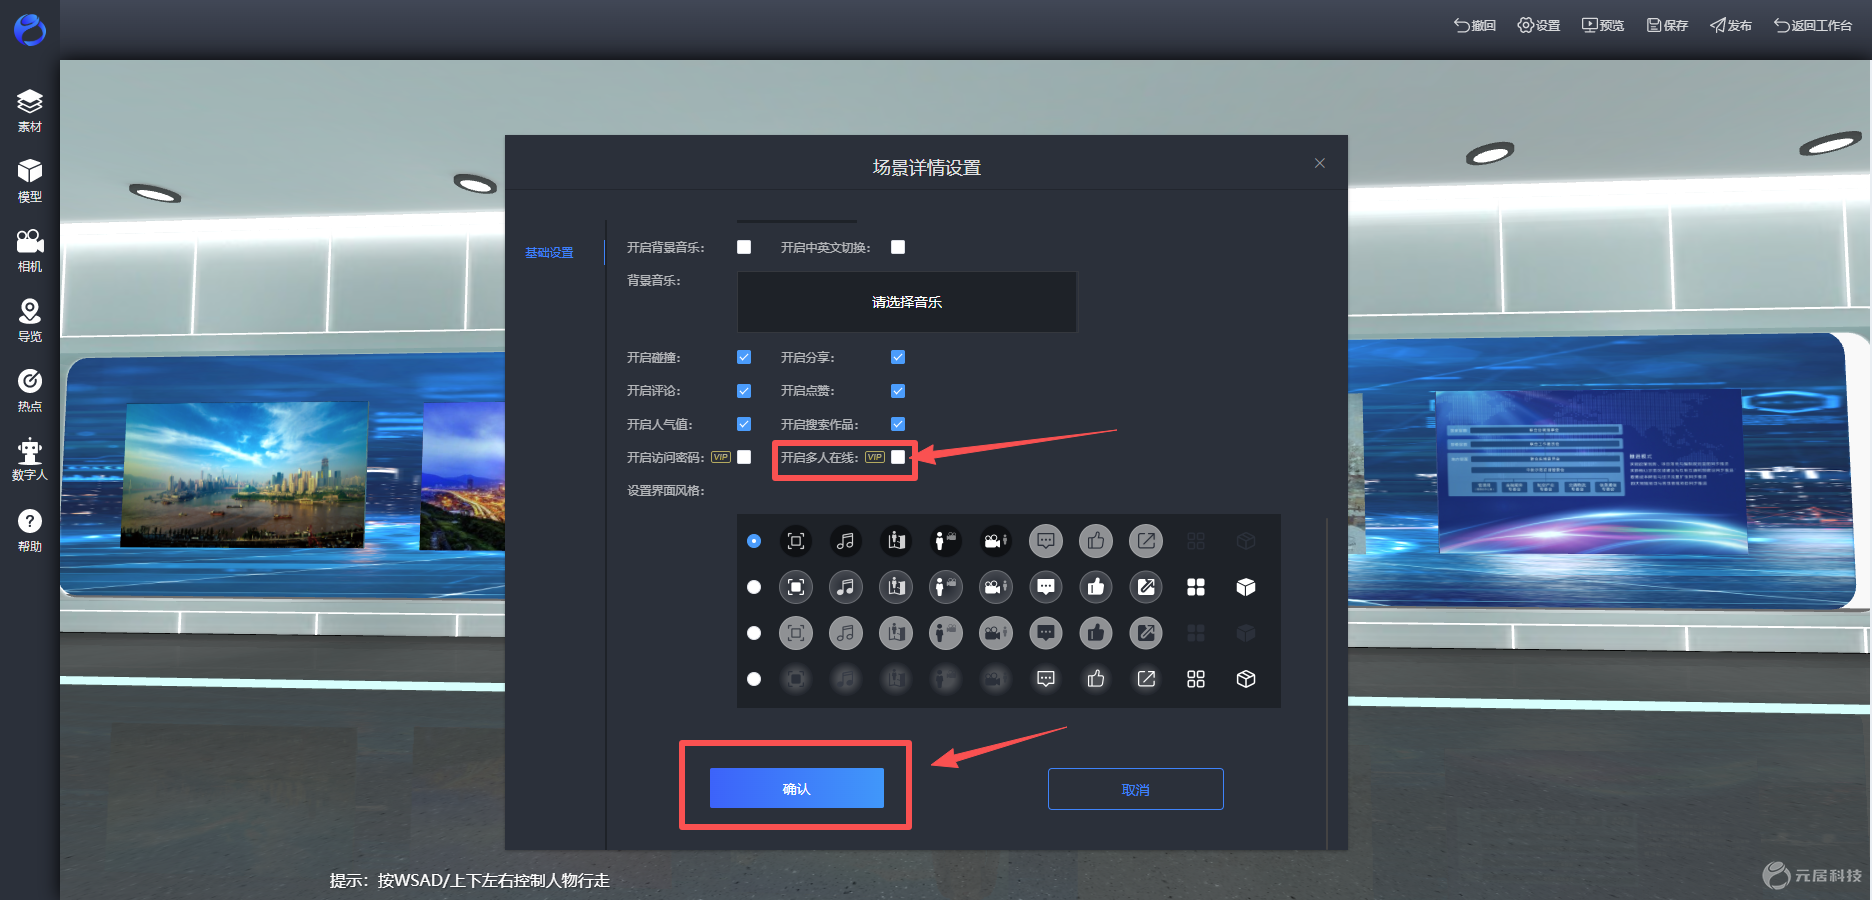Open the 请选择音乐 music selector
The height and width of the screenshot is (900, 1872).
pos(907,302)
